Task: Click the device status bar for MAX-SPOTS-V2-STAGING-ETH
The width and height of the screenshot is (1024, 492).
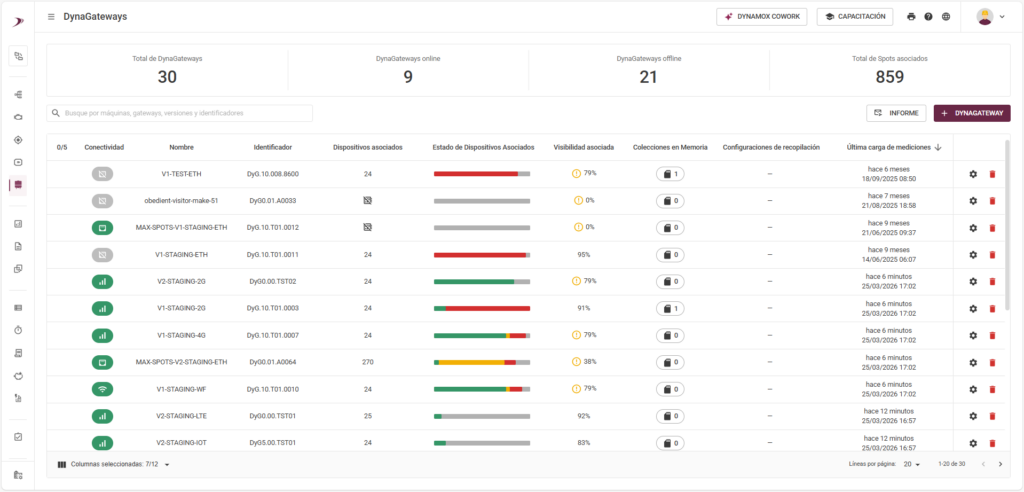Action: [x=482, y=362]
